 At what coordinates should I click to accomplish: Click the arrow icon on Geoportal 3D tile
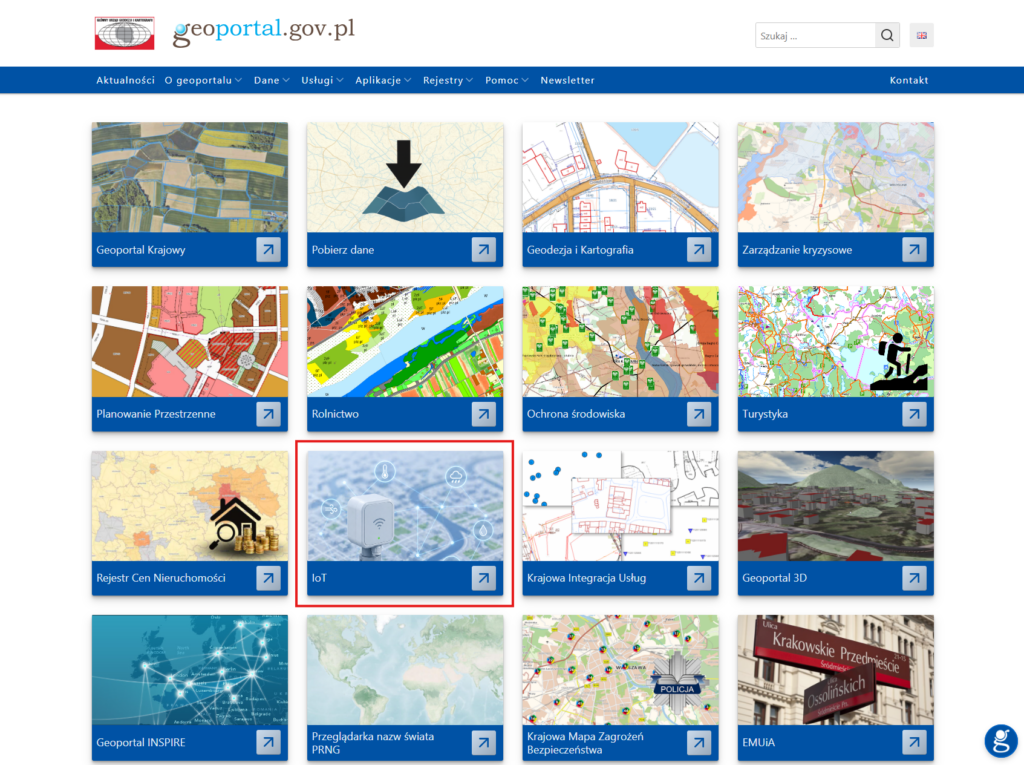913,578
